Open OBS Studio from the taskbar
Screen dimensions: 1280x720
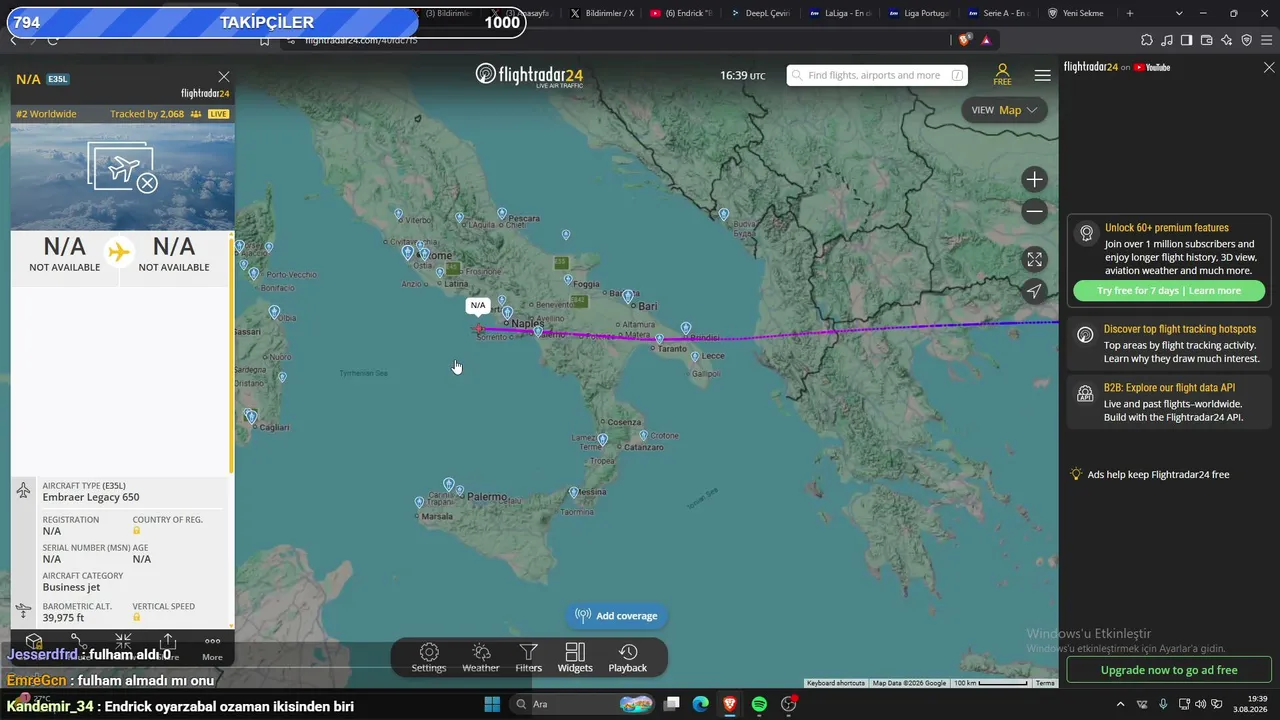click(788, 704)
